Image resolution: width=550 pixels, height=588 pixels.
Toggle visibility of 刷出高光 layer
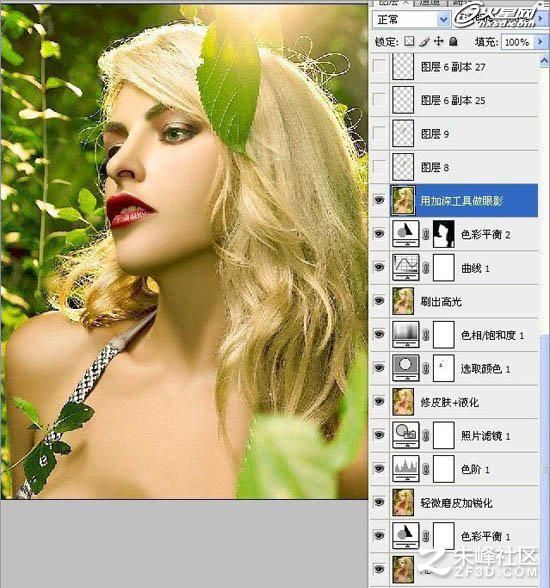(379, 301)
